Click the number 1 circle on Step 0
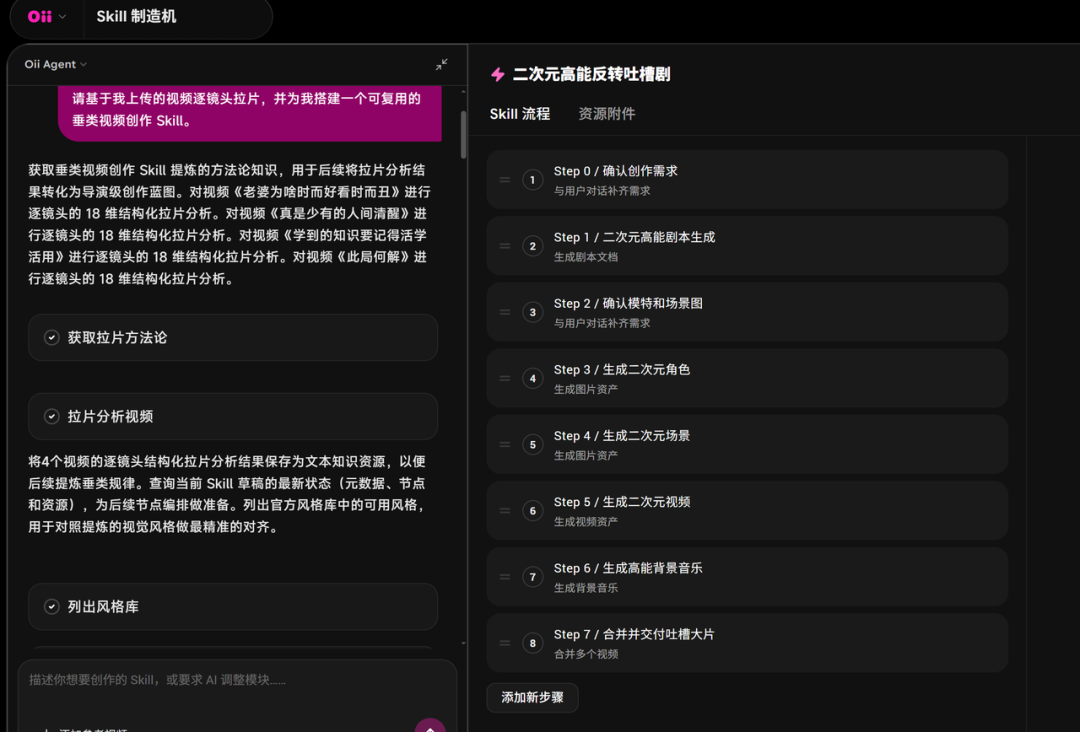Viewport: 1080px width, 732px height. (532, 180)
